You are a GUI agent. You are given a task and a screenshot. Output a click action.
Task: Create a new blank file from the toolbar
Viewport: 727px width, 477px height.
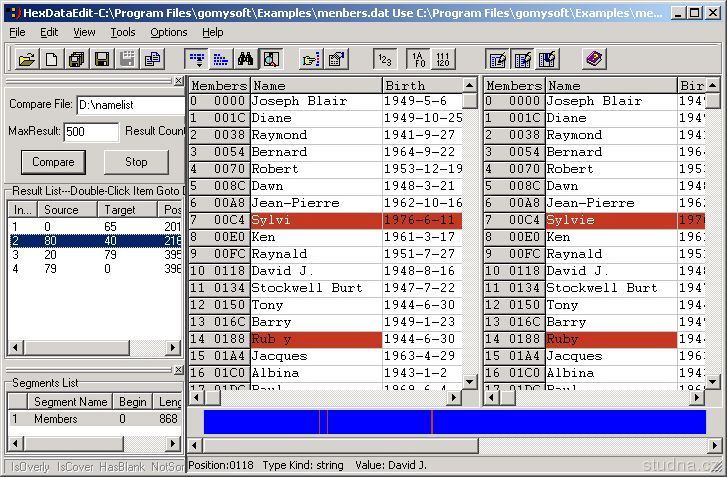(x=51, y=59)
